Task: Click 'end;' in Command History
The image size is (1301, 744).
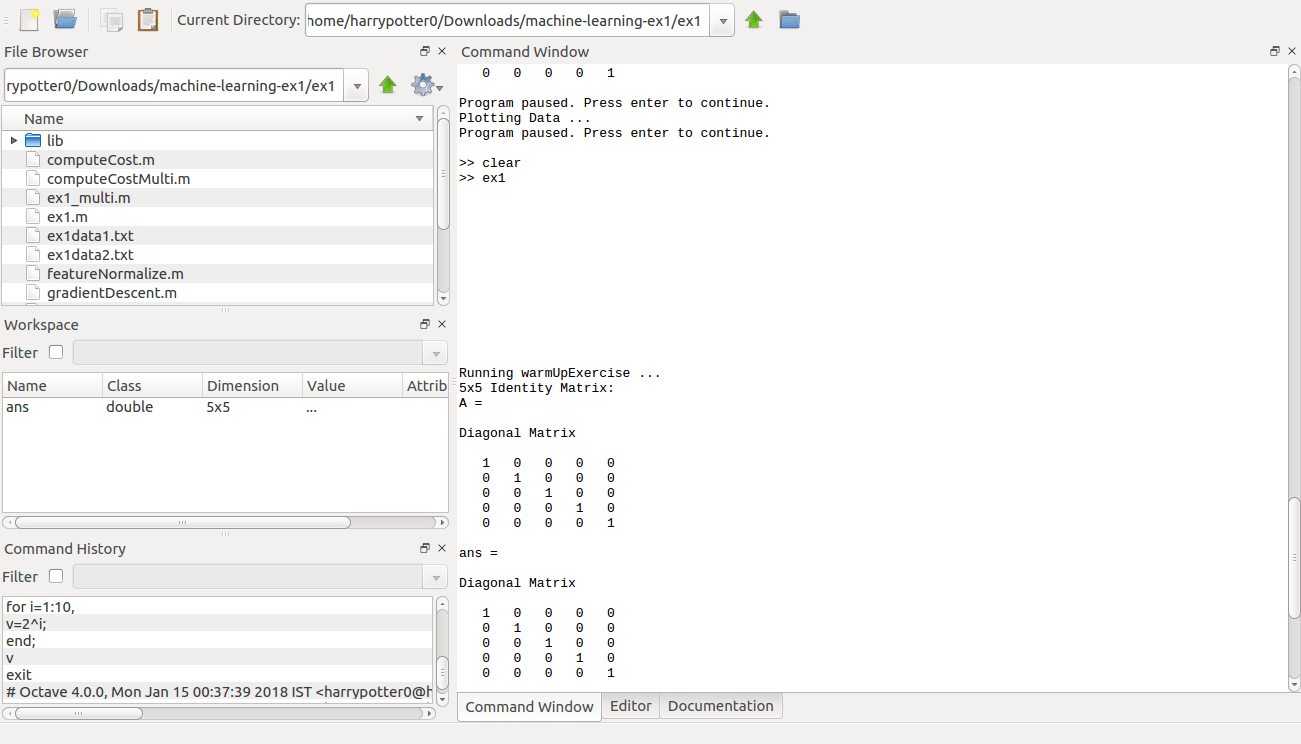Action: [x=21, y=641]
